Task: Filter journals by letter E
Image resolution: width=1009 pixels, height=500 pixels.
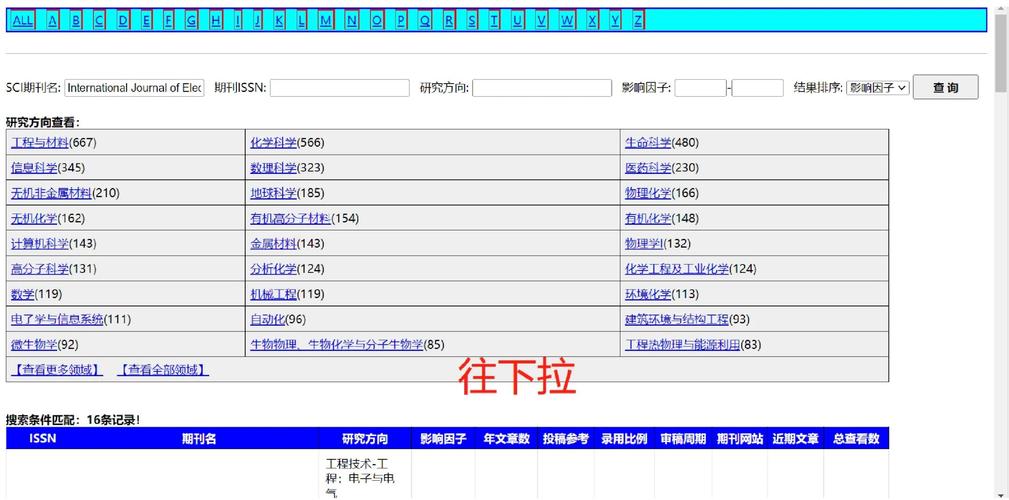Action: (147, 21)
